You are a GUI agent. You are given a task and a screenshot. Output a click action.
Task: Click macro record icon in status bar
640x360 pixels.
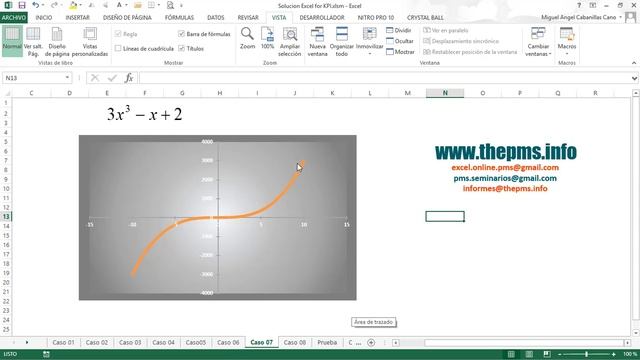[x=46, y=354]
